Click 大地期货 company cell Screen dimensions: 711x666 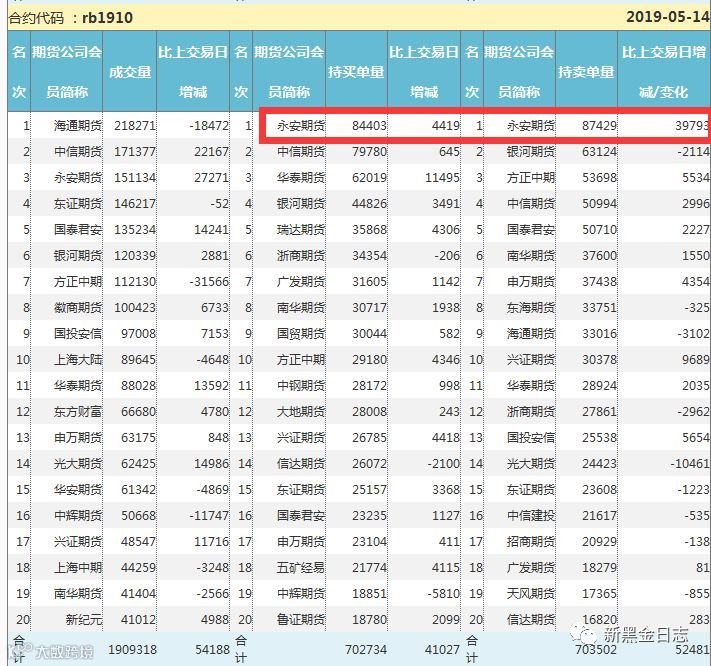301,412
